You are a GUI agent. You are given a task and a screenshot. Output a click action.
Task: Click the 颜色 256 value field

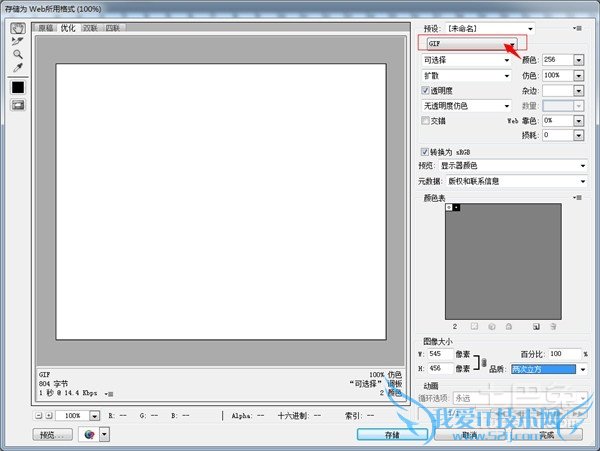click(x=558, y=60)
